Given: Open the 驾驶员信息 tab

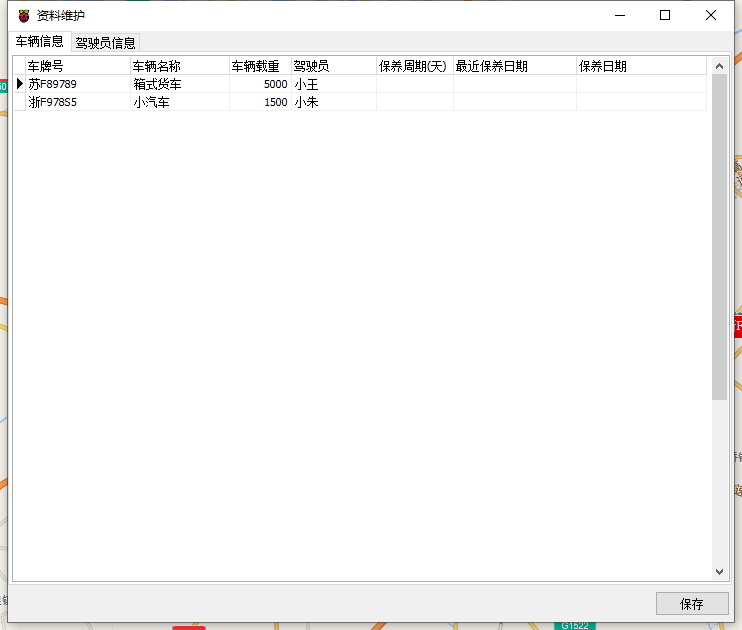Looking at the screenshot, I should (x=105, y=43).
